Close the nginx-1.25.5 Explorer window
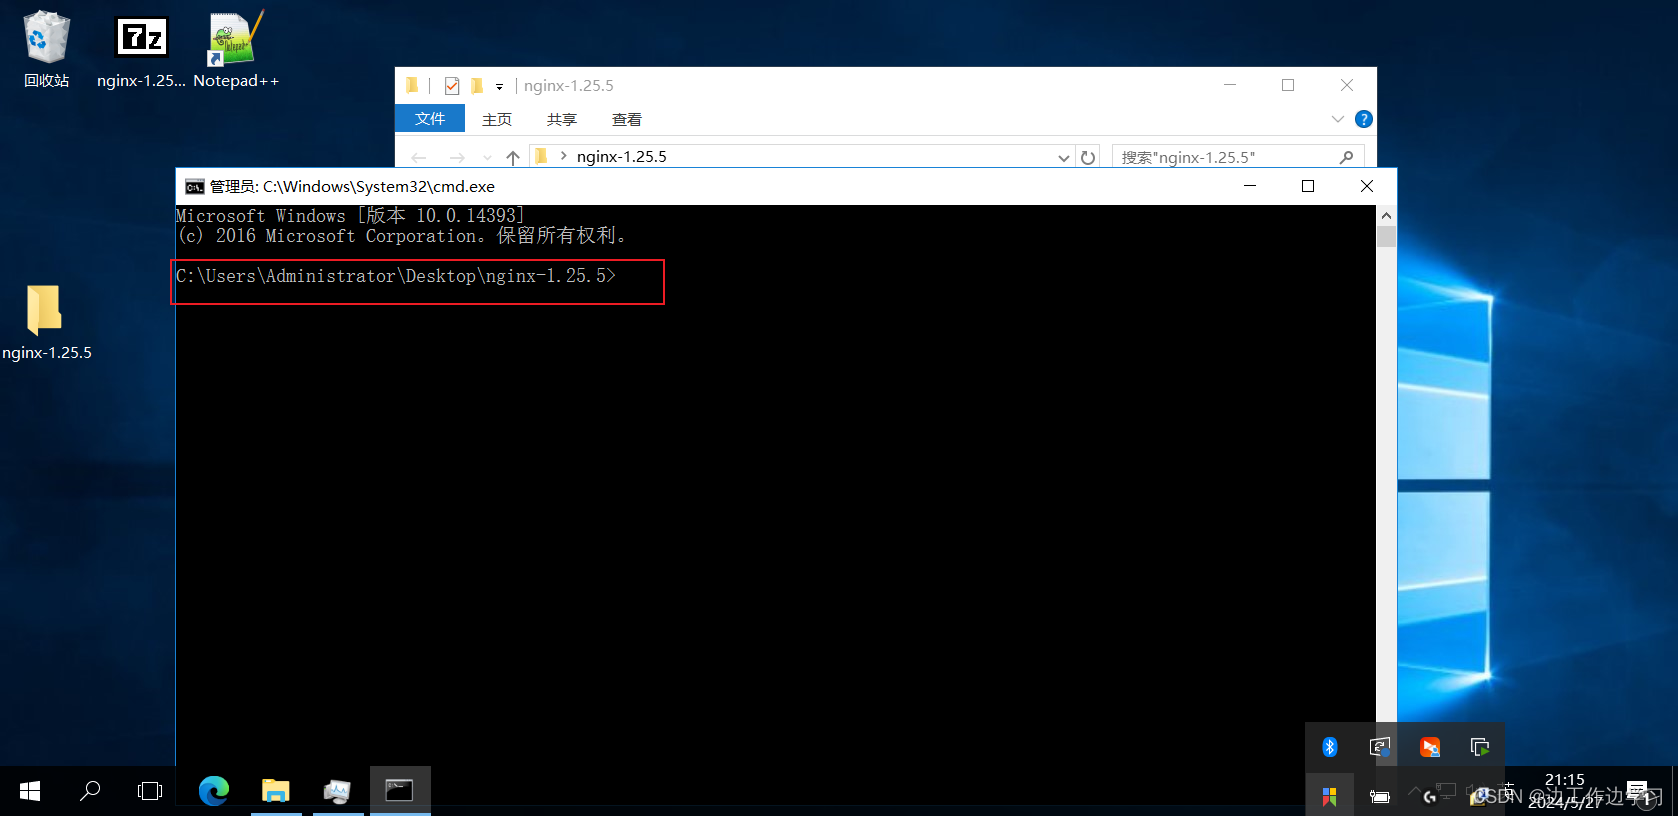 [1347, 85]
